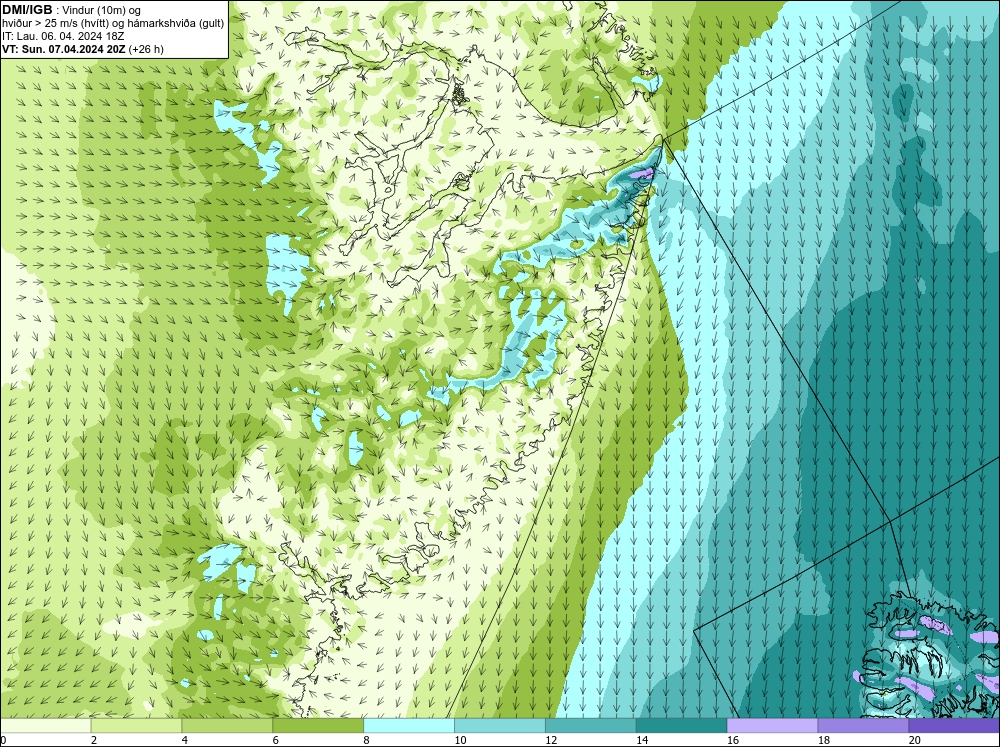
Task: Click the legend label '2'
Action: pyautogui.click(x=94, y=740)
